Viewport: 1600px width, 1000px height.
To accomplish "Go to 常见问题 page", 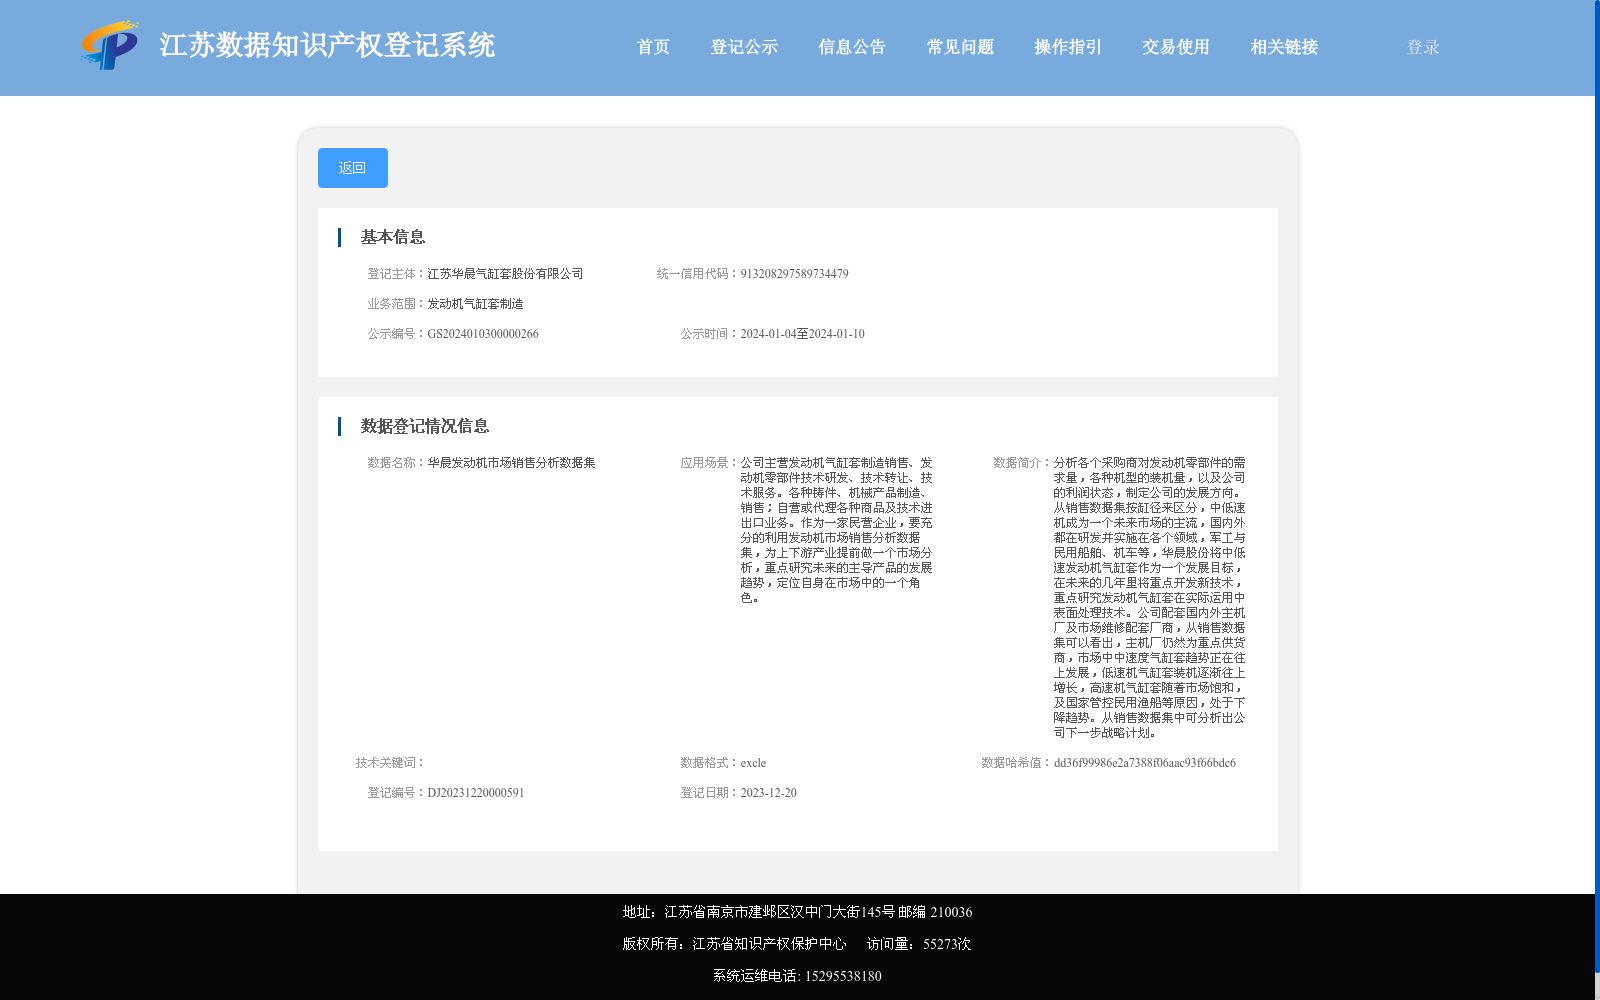I will 960,47.
